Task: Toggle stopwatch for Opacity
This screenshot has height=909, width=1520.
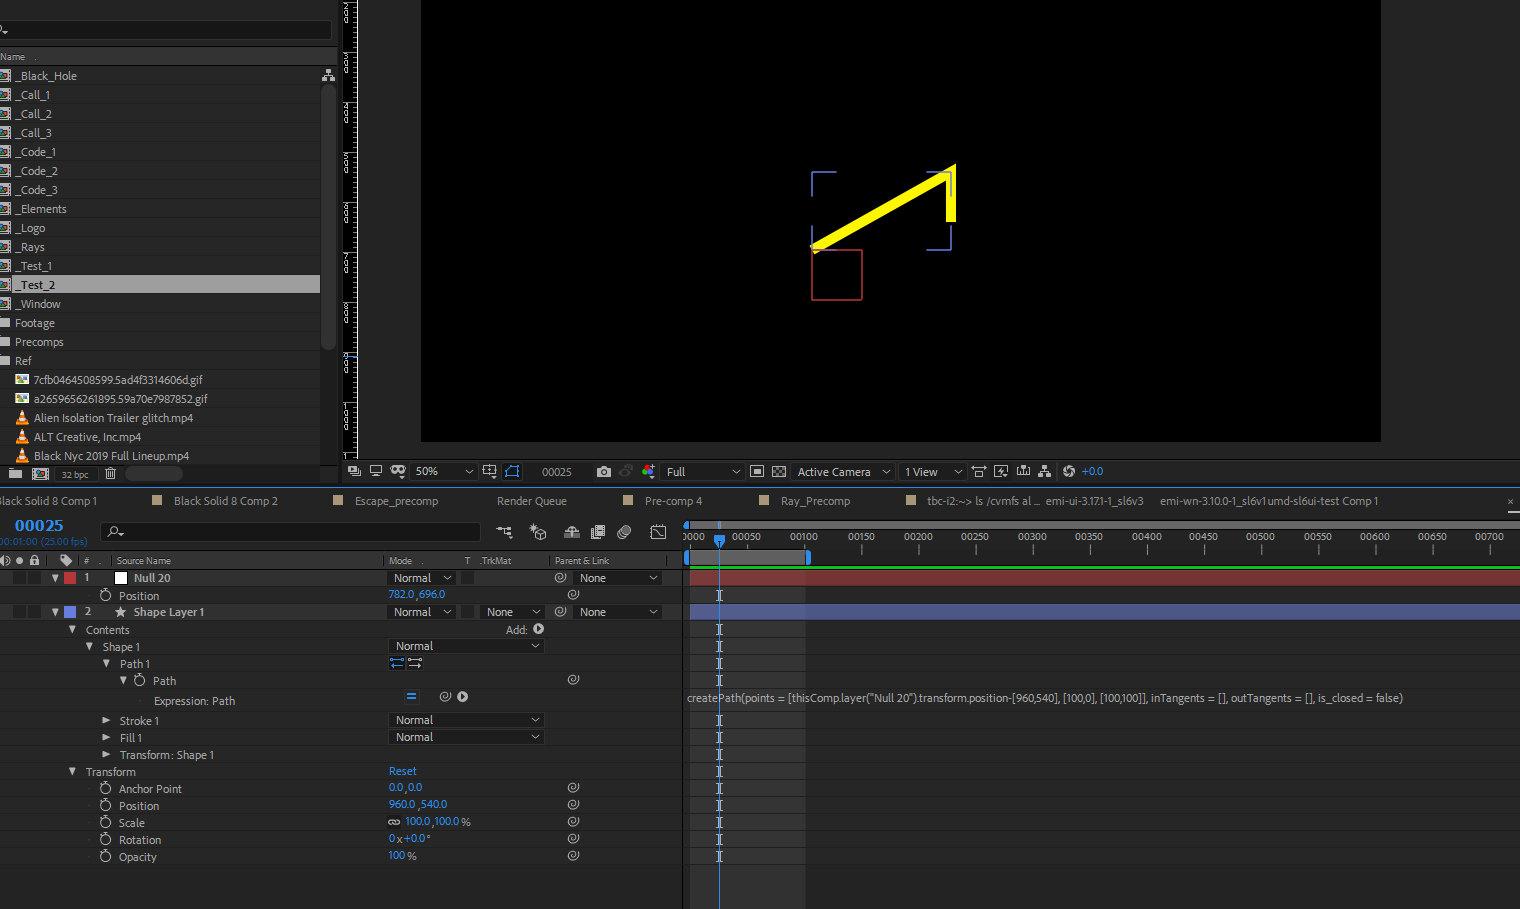Action: 105,856
